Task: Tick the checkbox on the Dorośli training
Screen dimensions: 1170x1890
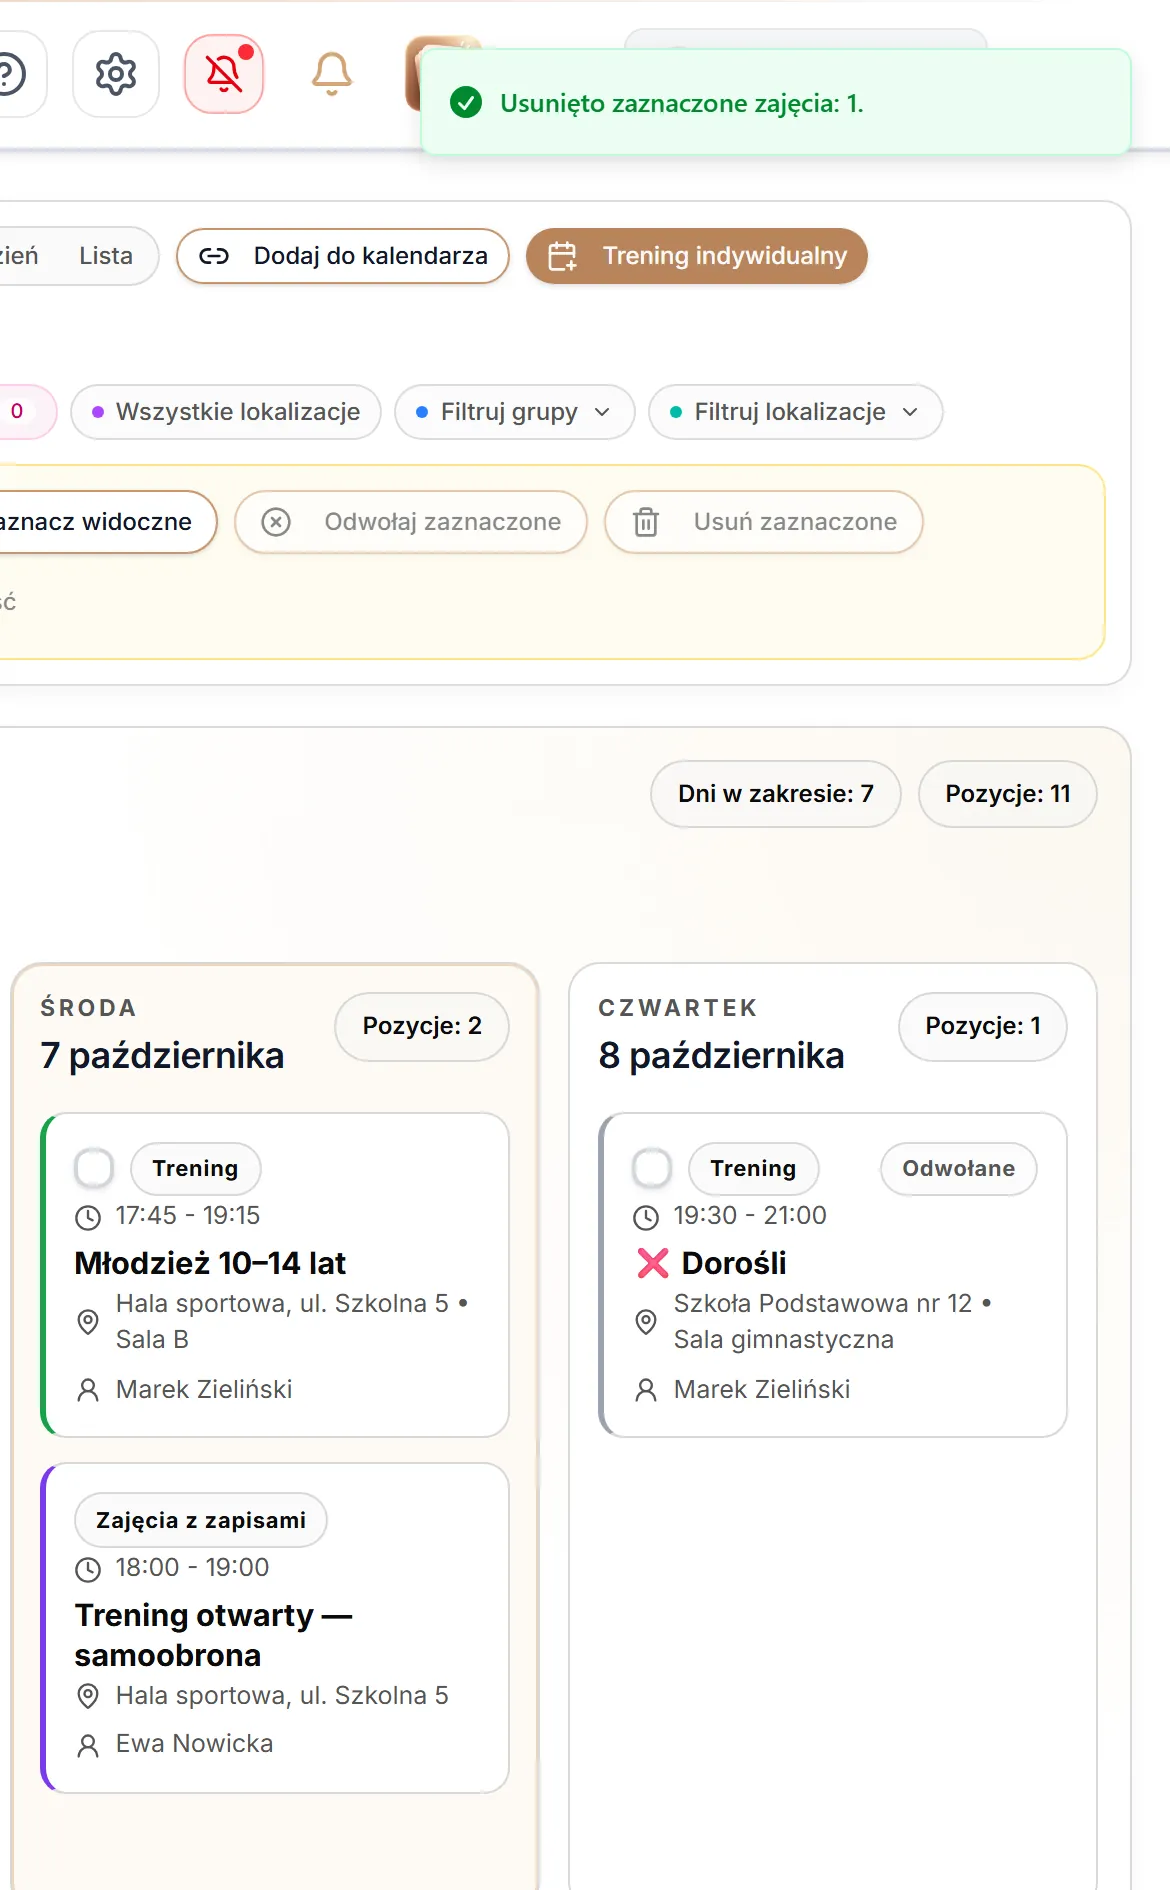Action: (x=652, y=1167)
